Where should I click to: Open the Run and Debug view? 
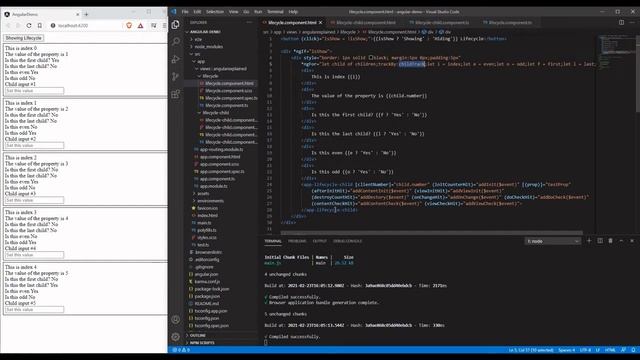(176, 60)
